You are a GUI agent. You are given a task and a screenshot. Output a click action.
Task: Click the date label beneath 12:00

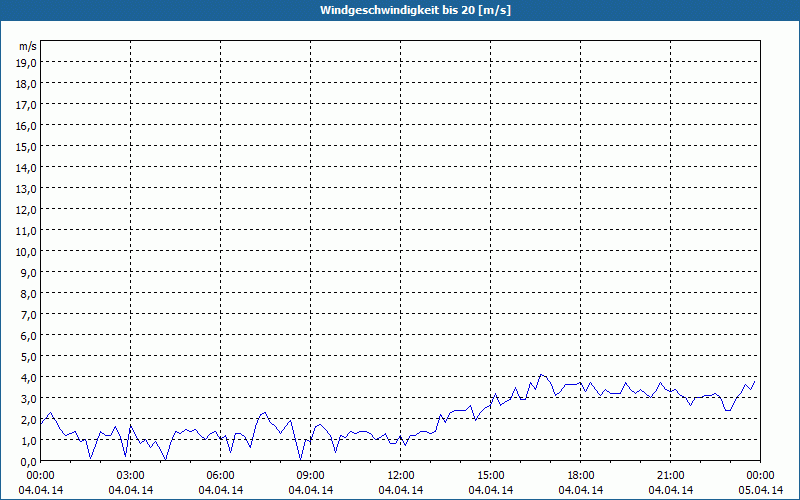[x=400, y=490]
